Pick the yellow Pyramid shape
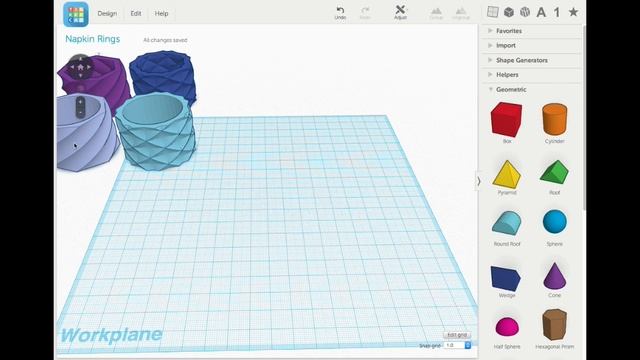 point(507,174)
